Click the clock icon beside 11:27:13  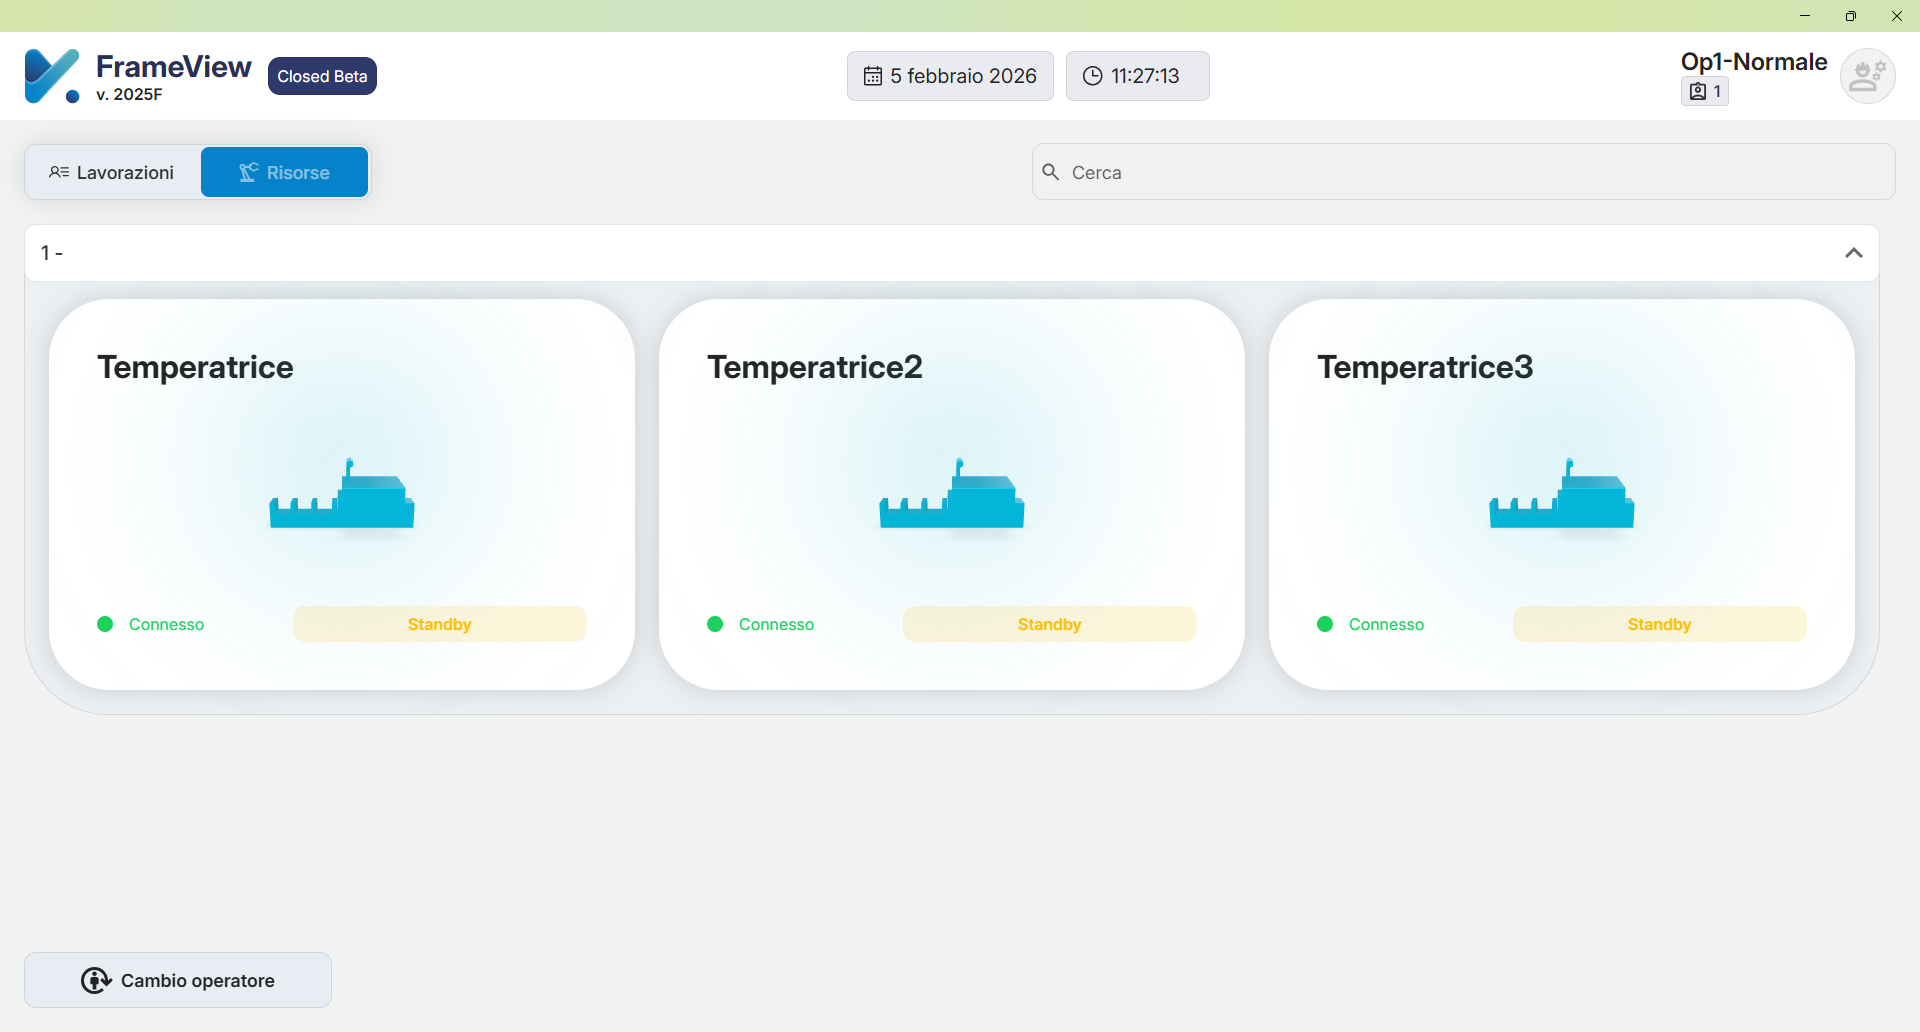click(1093, 76)
